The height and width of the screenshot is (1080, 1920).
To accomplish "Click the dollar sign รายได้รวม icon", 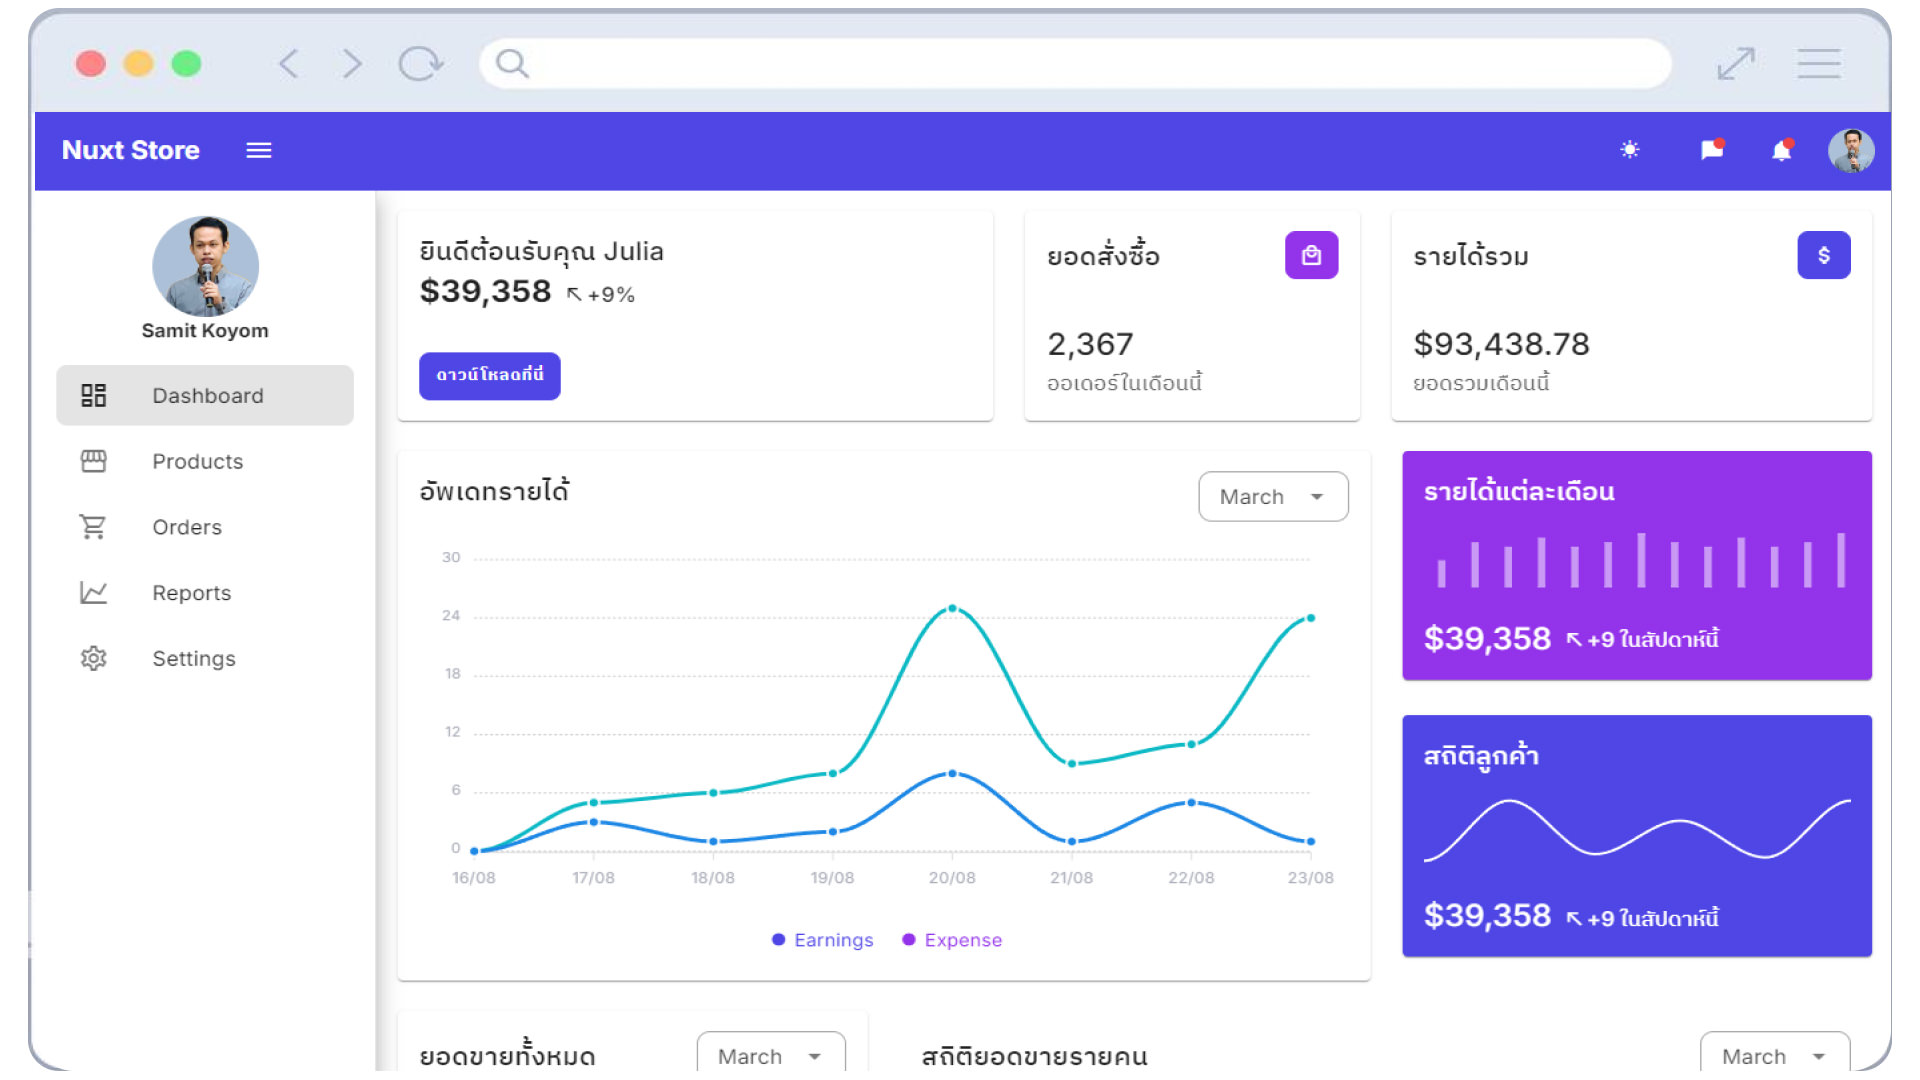I will [1824, 257].
